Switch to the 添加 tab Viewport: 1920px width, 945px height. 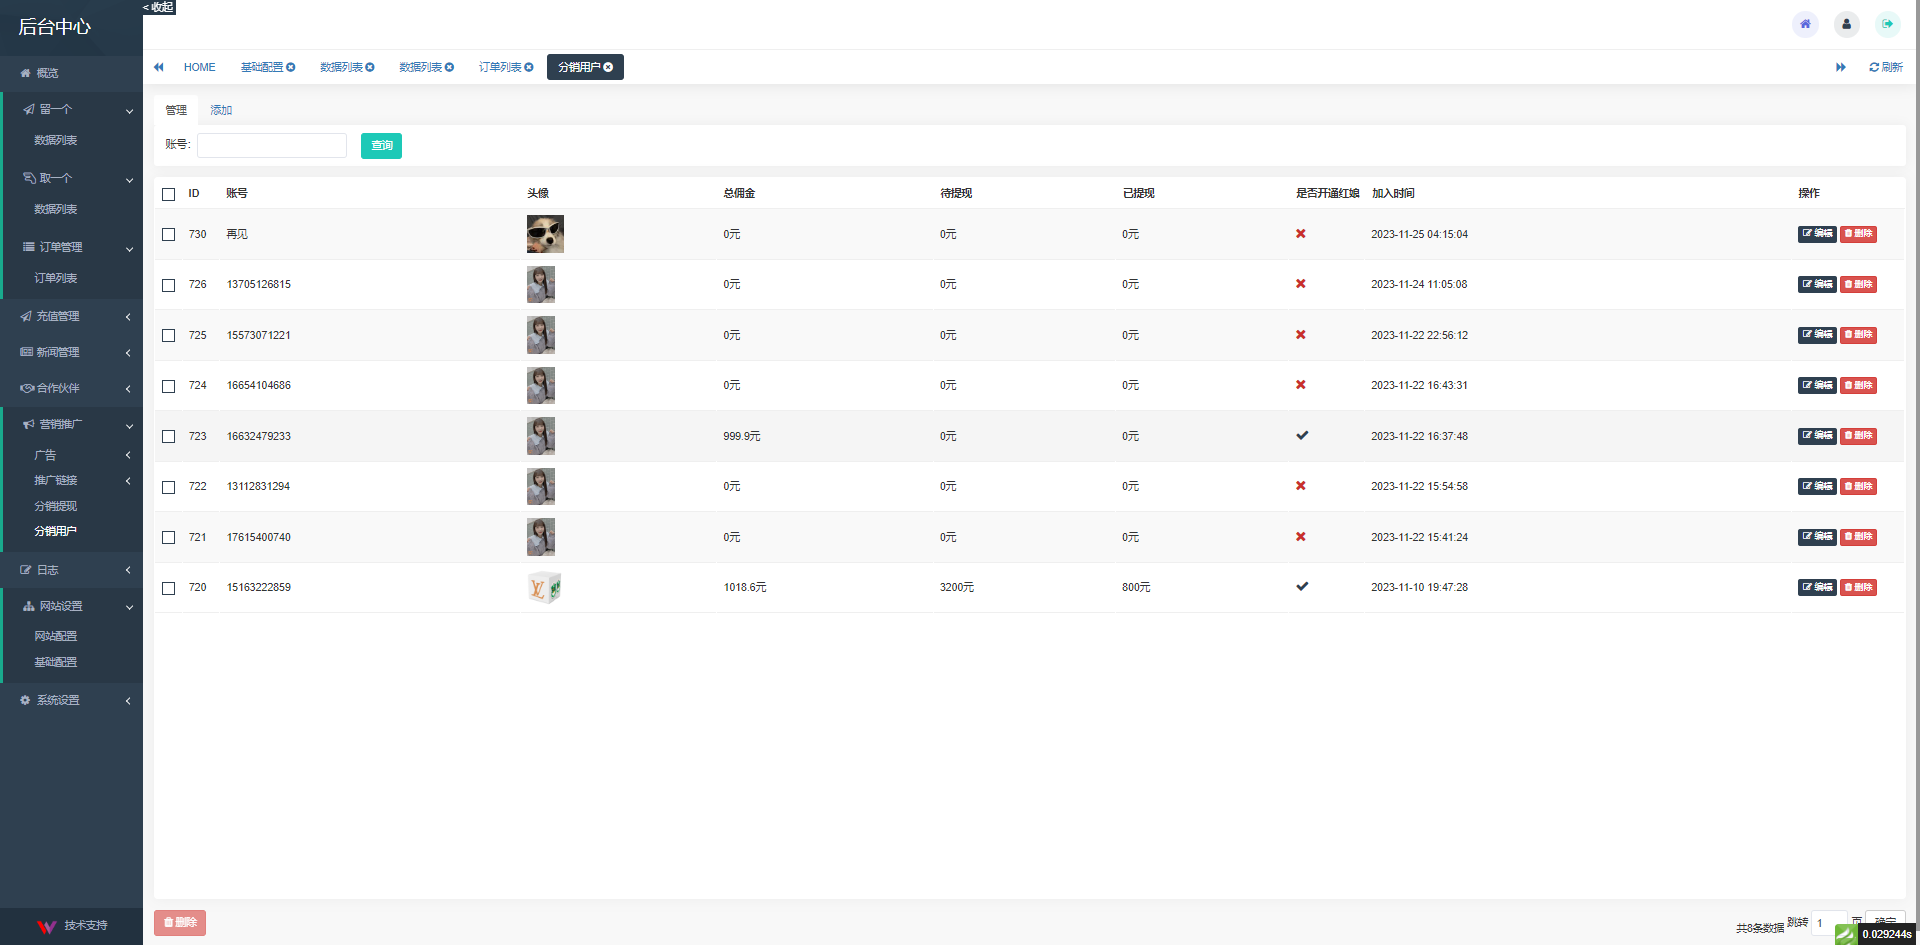click(221, 110)
